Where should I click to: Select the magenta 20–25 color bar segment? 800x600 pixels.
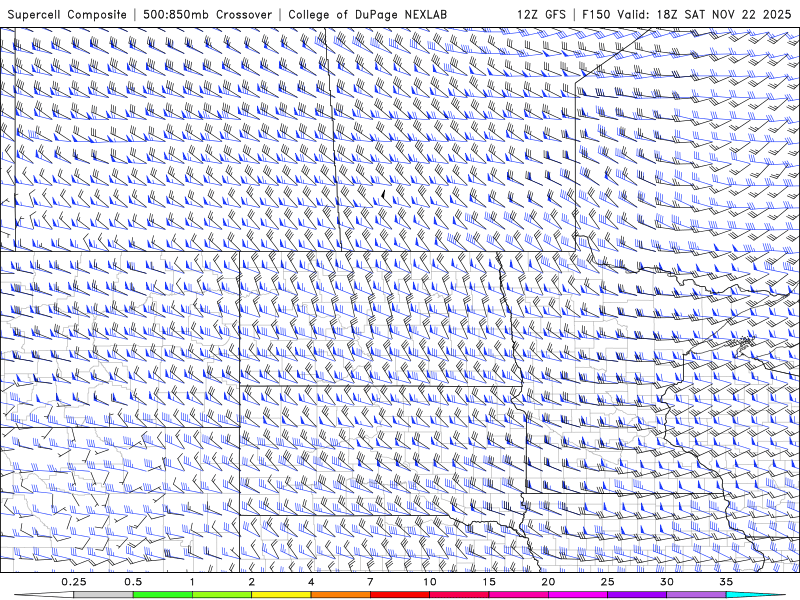click(x=578, y=595)
